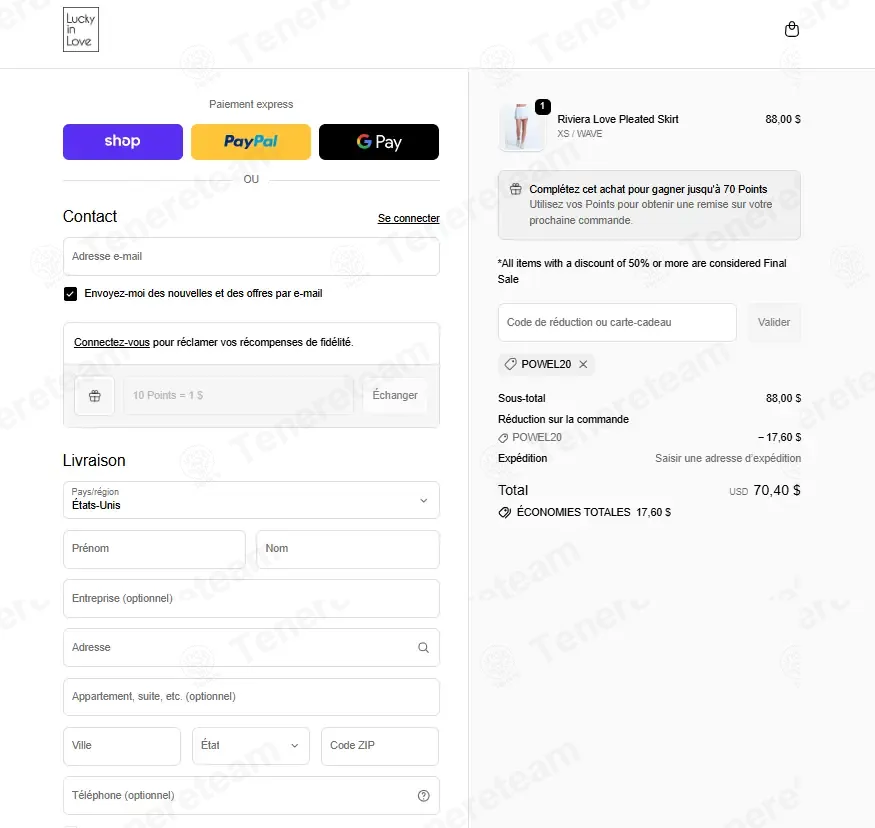The width and height of the screenshot is (875, 828).
Task: Select Google Pay express payment
Action: tap(379, 142)
